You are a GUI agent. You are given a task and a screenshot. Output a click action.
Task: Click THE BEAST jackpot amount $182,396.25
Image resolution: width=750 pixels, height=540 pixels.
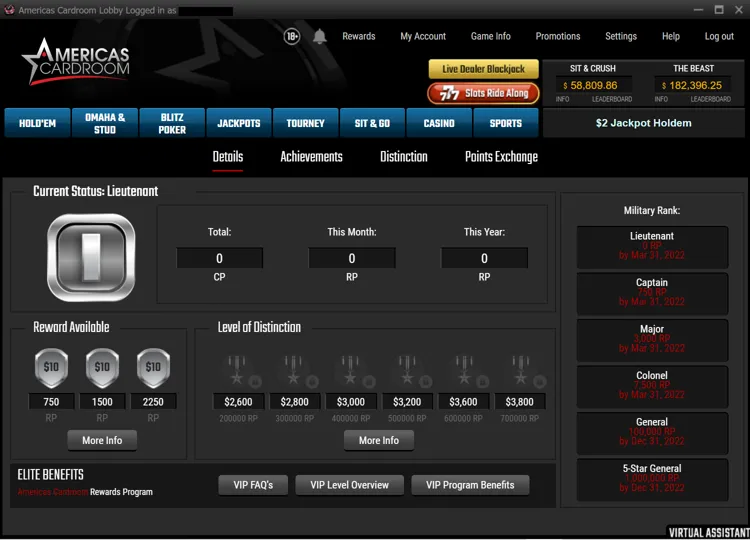tap(692, 86)
